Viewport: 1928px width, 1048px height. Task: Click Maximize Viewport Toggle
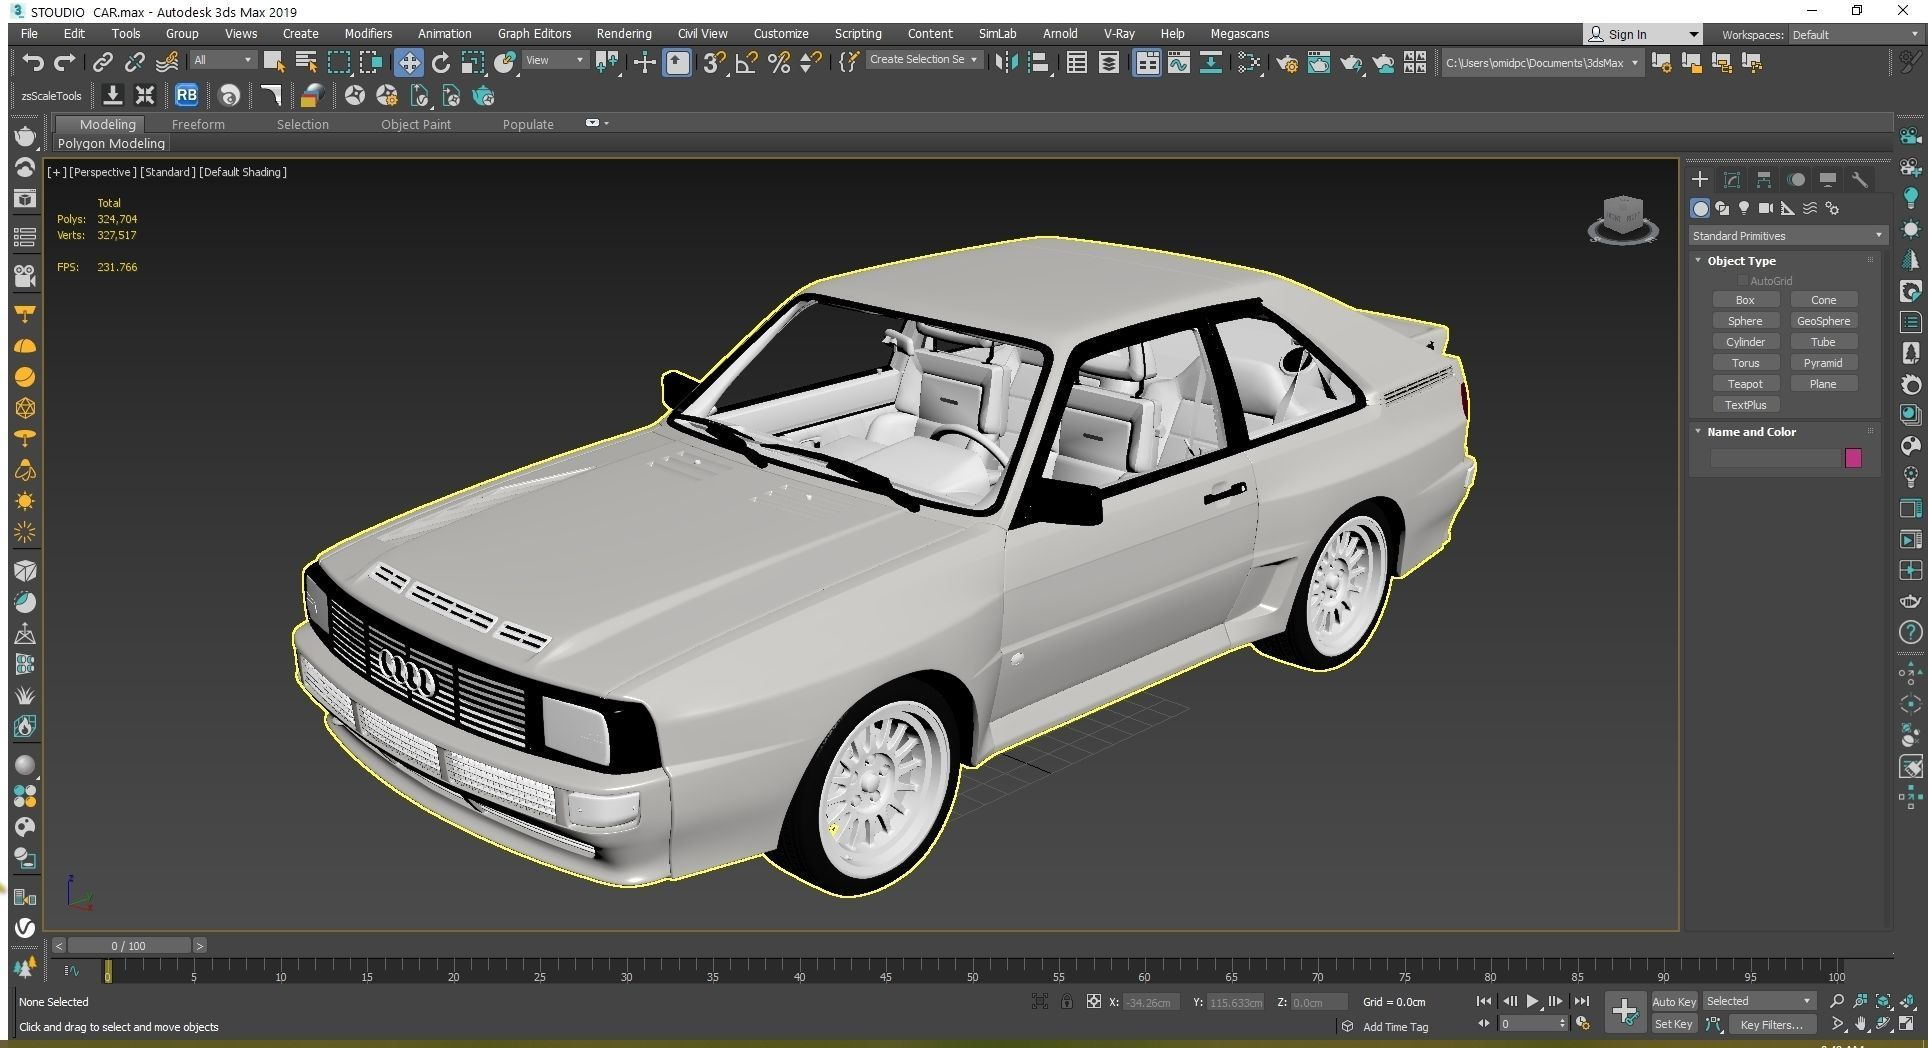coord(1906,1024)
